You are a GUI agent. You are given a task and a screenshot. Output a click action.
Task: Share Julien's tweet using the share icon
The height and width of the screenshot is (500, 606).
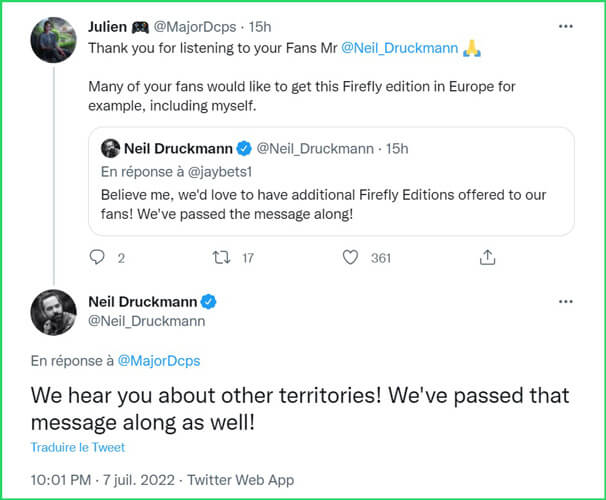pyautogui.click(x=487, y=258)
